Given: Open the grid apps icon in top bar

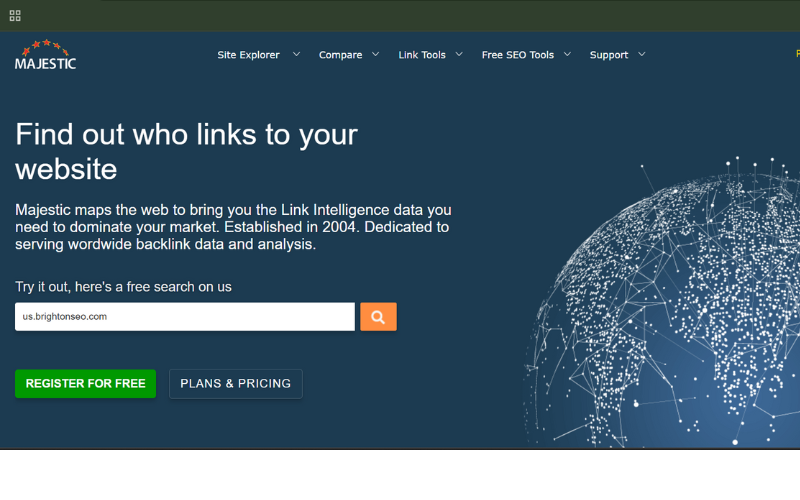Looking at the screenshot, I should [15, 16].
